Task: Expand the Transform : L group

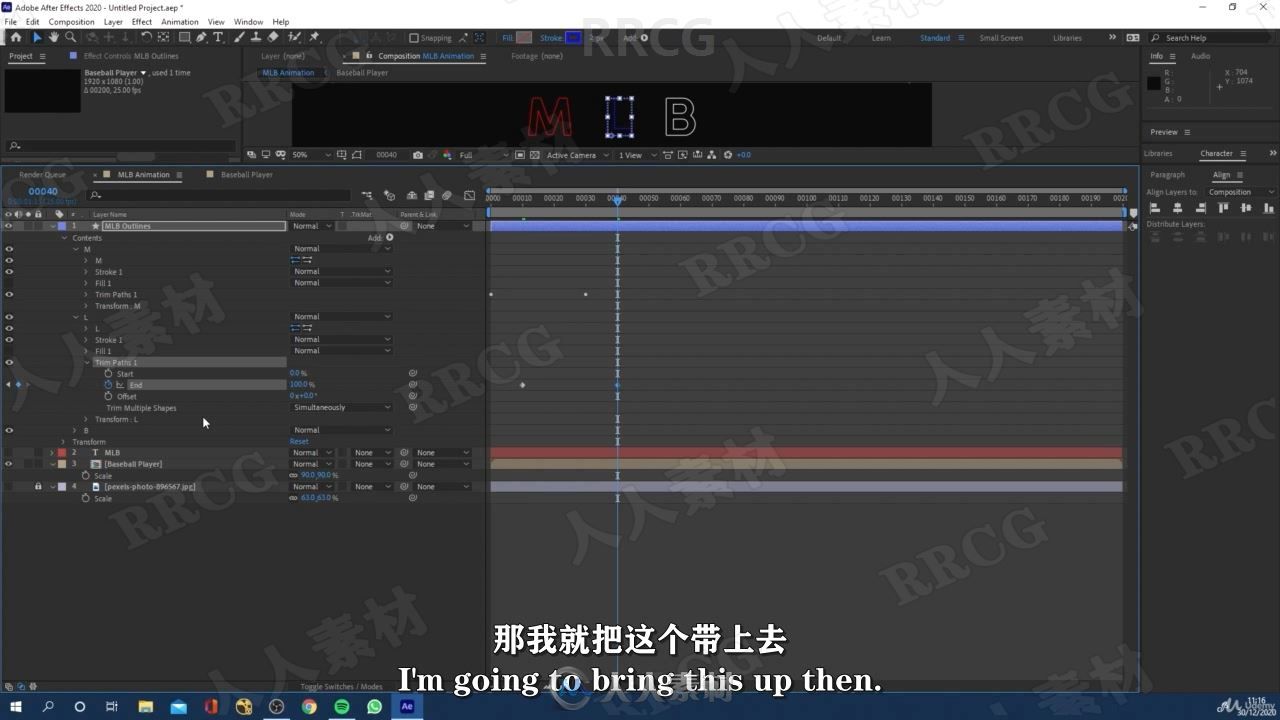Action: [86, 419]
